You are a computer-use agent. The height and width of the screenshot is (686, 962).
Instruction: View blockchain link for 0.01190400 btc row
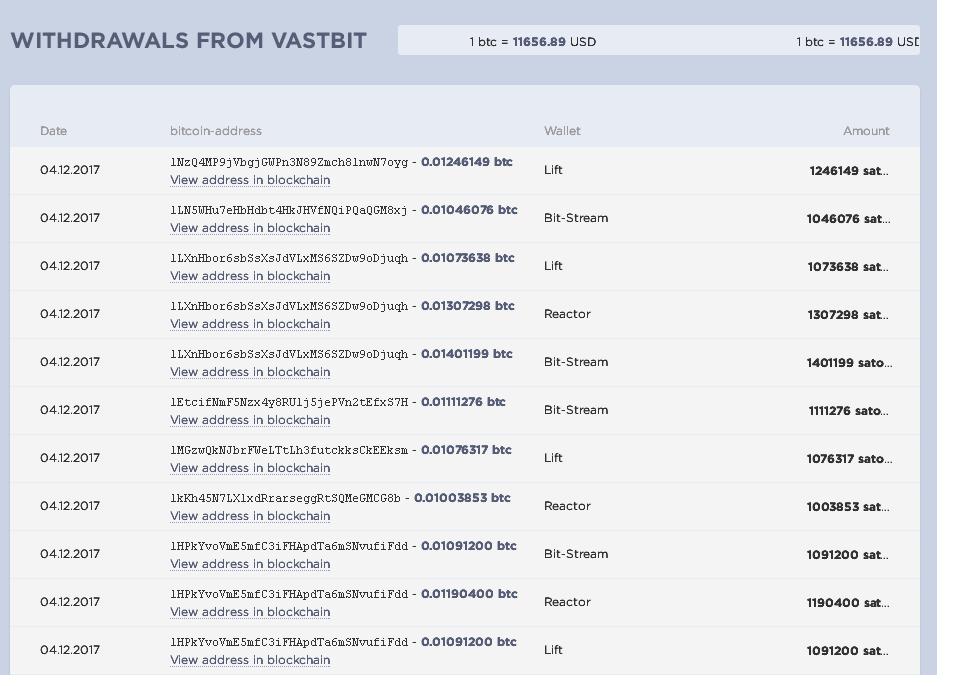[x=250, y=612]
